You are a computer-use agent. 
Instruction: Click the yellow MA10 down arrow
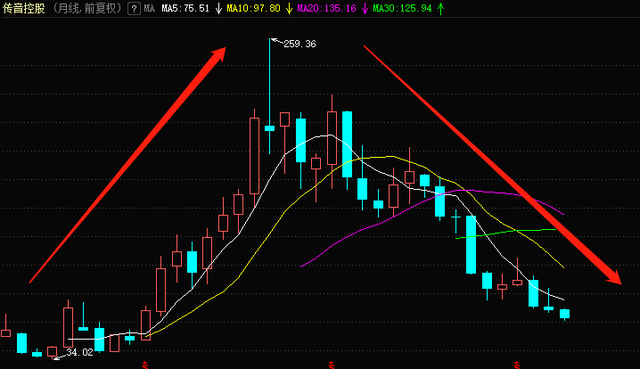coord(289,8)
